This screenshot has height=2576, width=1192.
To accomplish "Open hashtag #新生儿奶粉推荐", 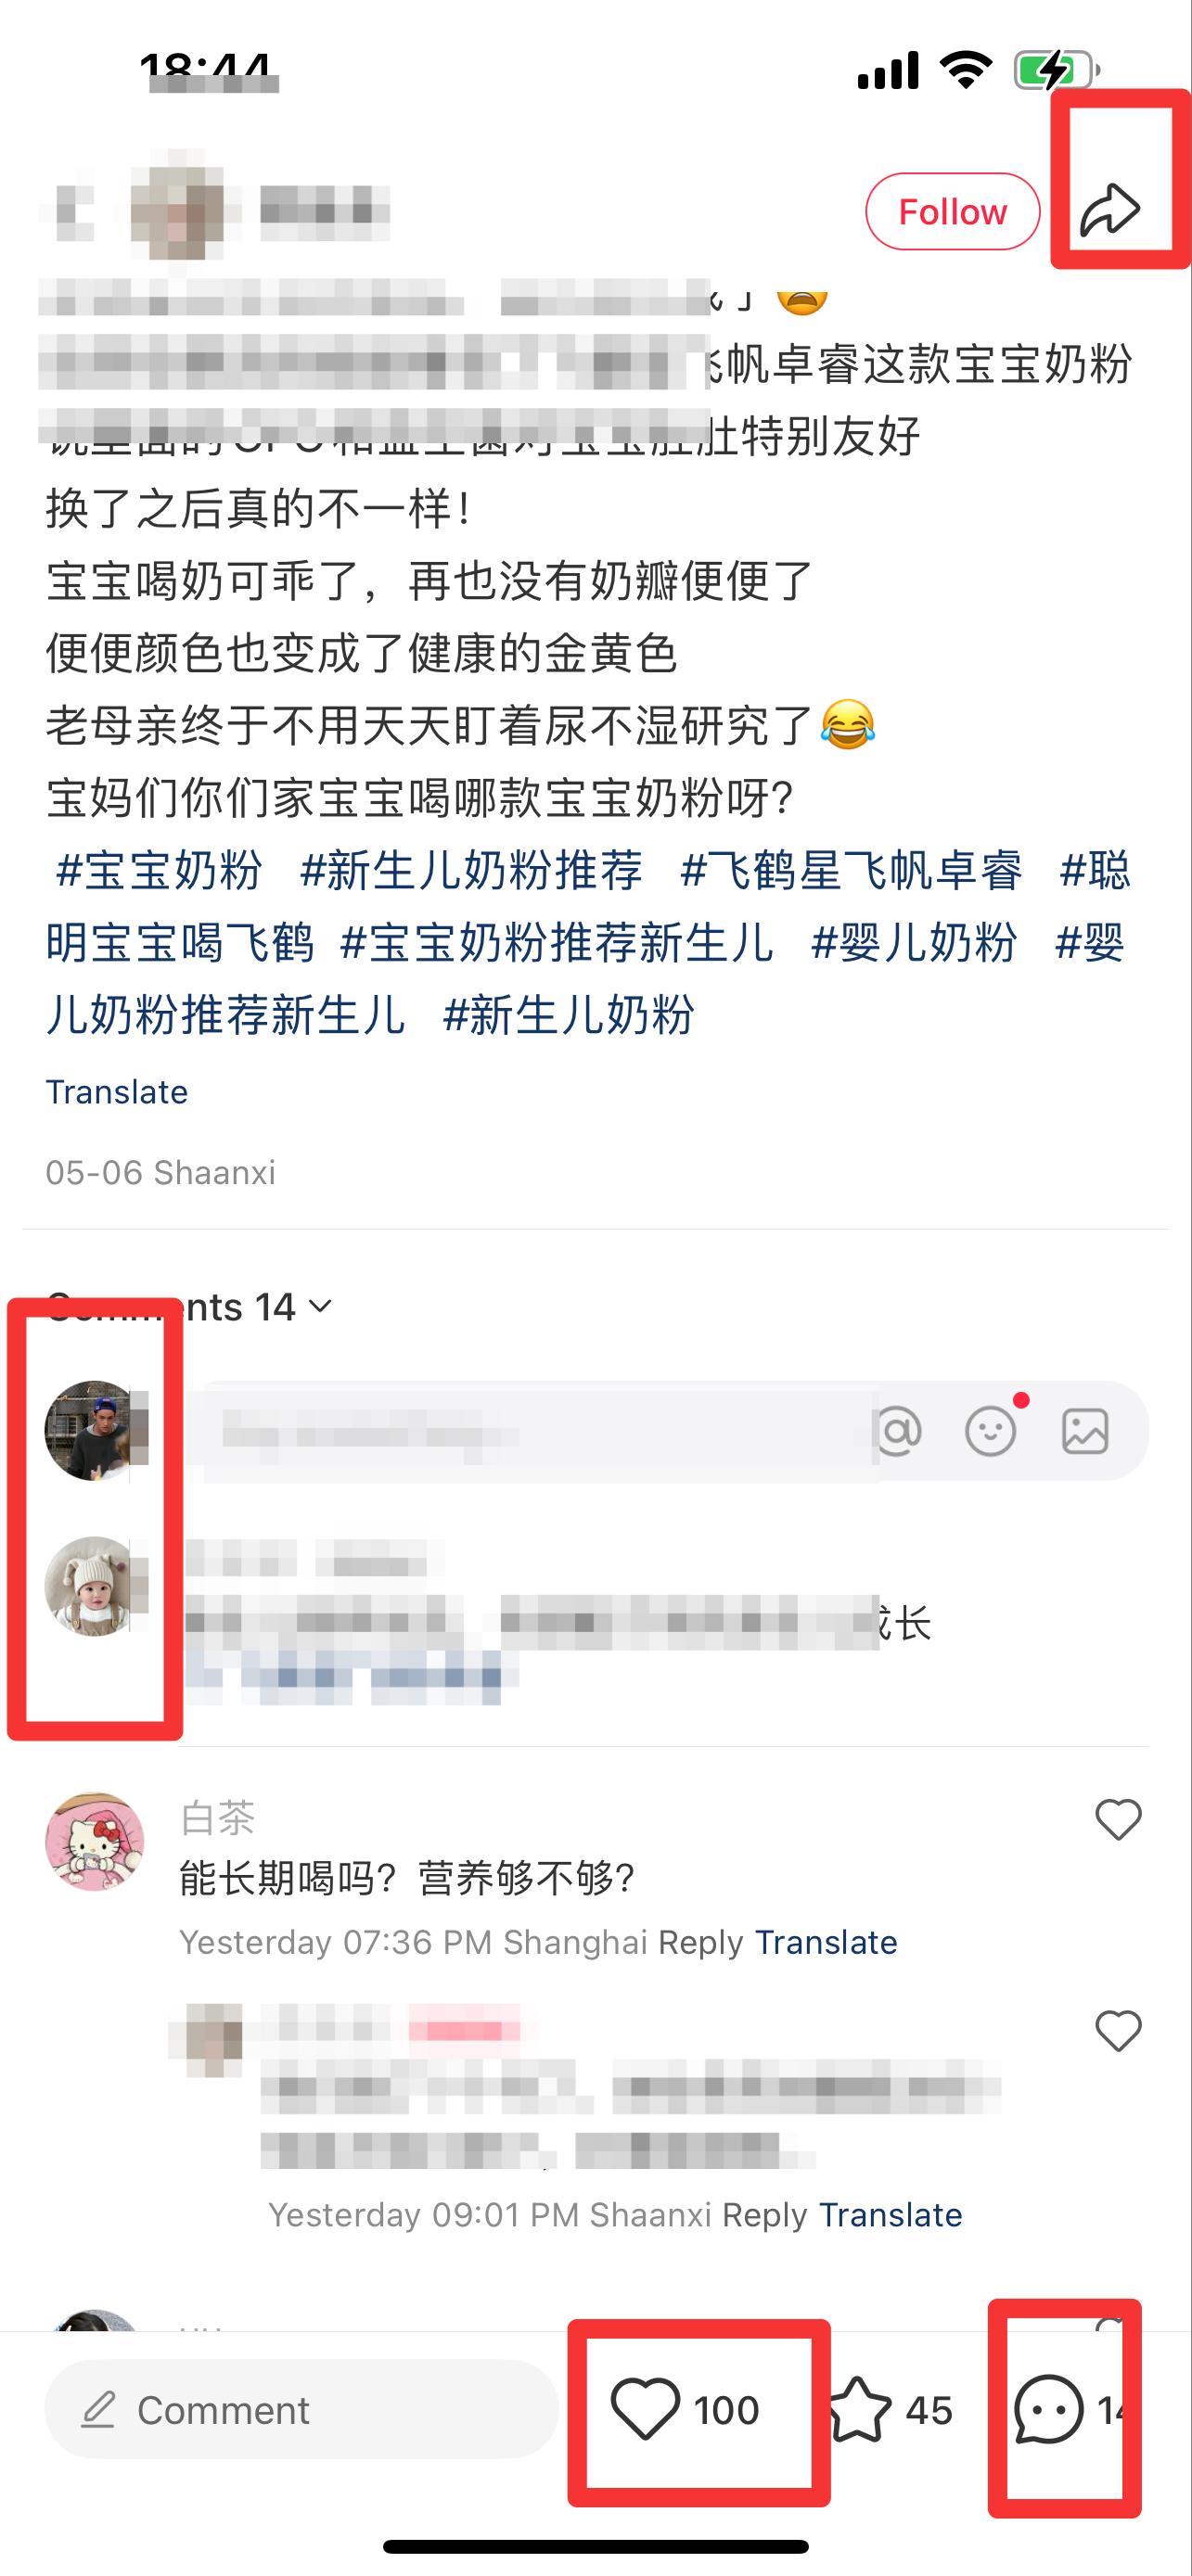I will pyautogui.click(x=471, y=870).
